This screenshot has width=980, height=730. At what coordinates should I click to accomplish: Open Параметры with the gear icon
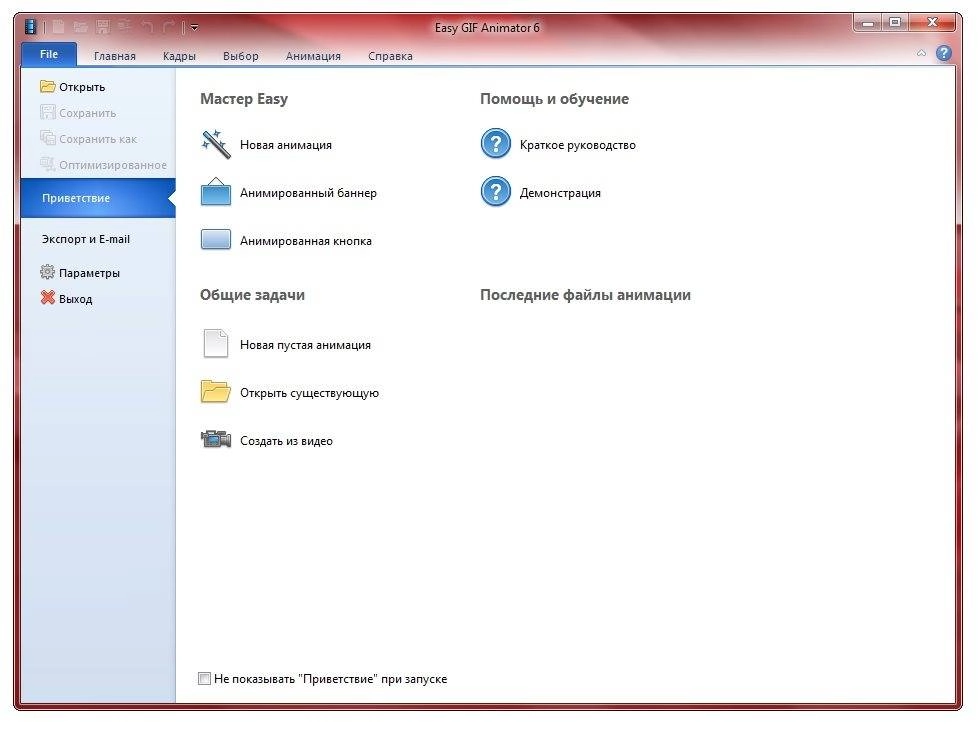coord(79,272)
